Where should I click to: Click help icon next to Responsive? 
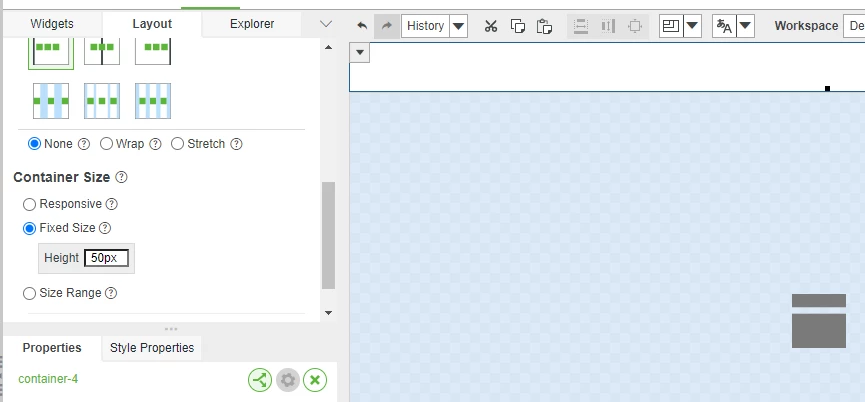point(111,204)
